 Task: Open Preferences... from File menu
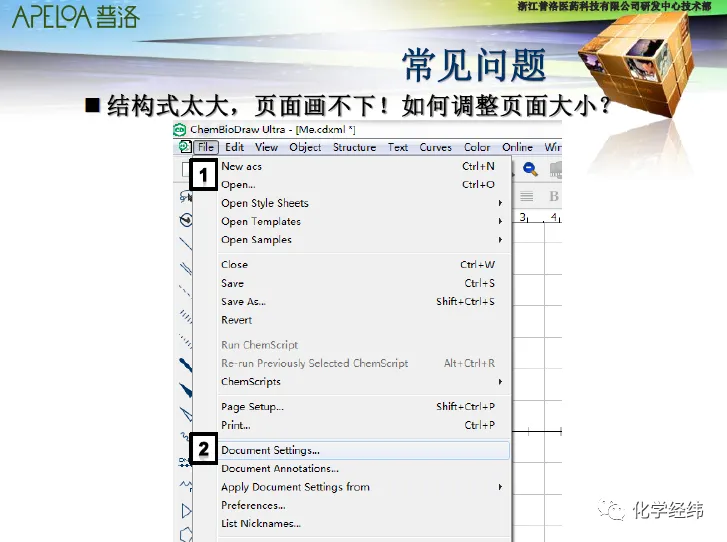click(364, 505)
